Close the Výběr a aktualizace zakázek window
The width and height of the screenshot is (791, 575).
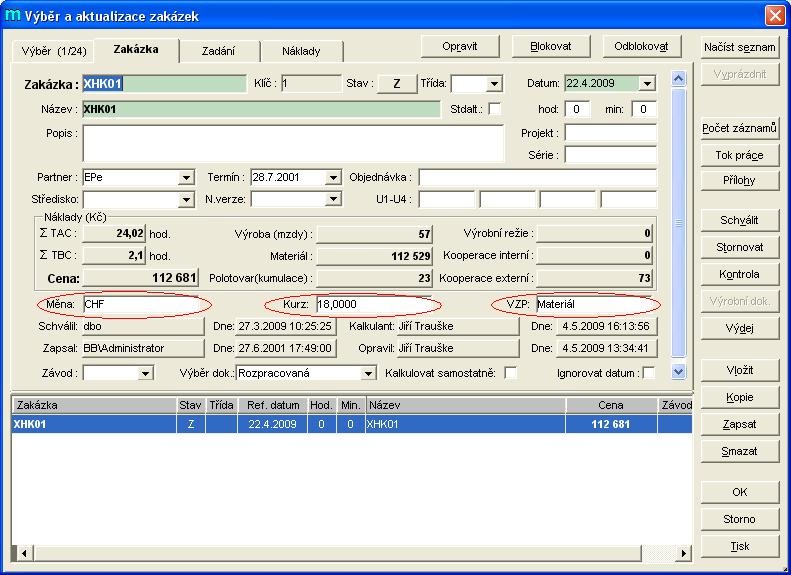(x=775, y=15)
